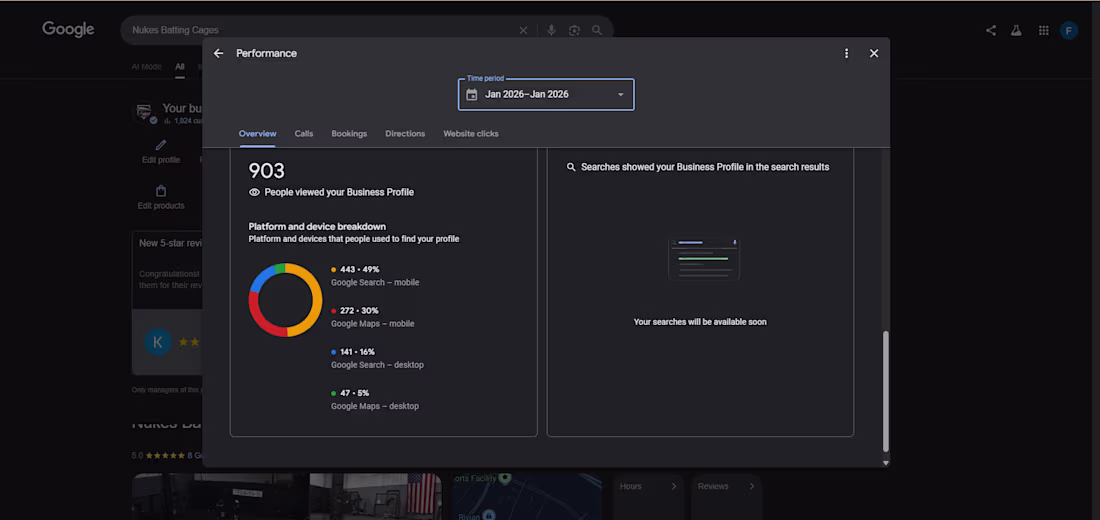
Task: Click the American flag photo thumbnail
Action: pyautogui.click(x=375, y=496)
